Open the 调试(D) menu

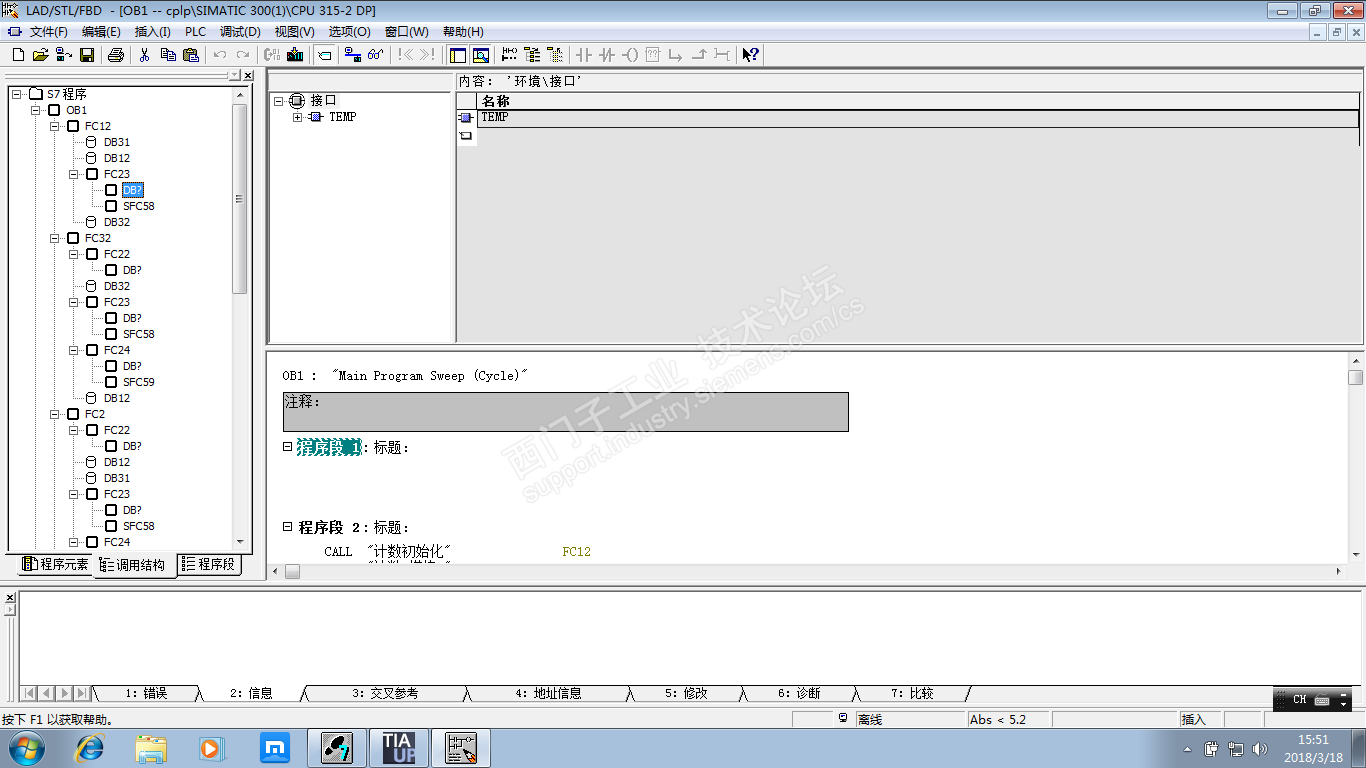point(240,32)
